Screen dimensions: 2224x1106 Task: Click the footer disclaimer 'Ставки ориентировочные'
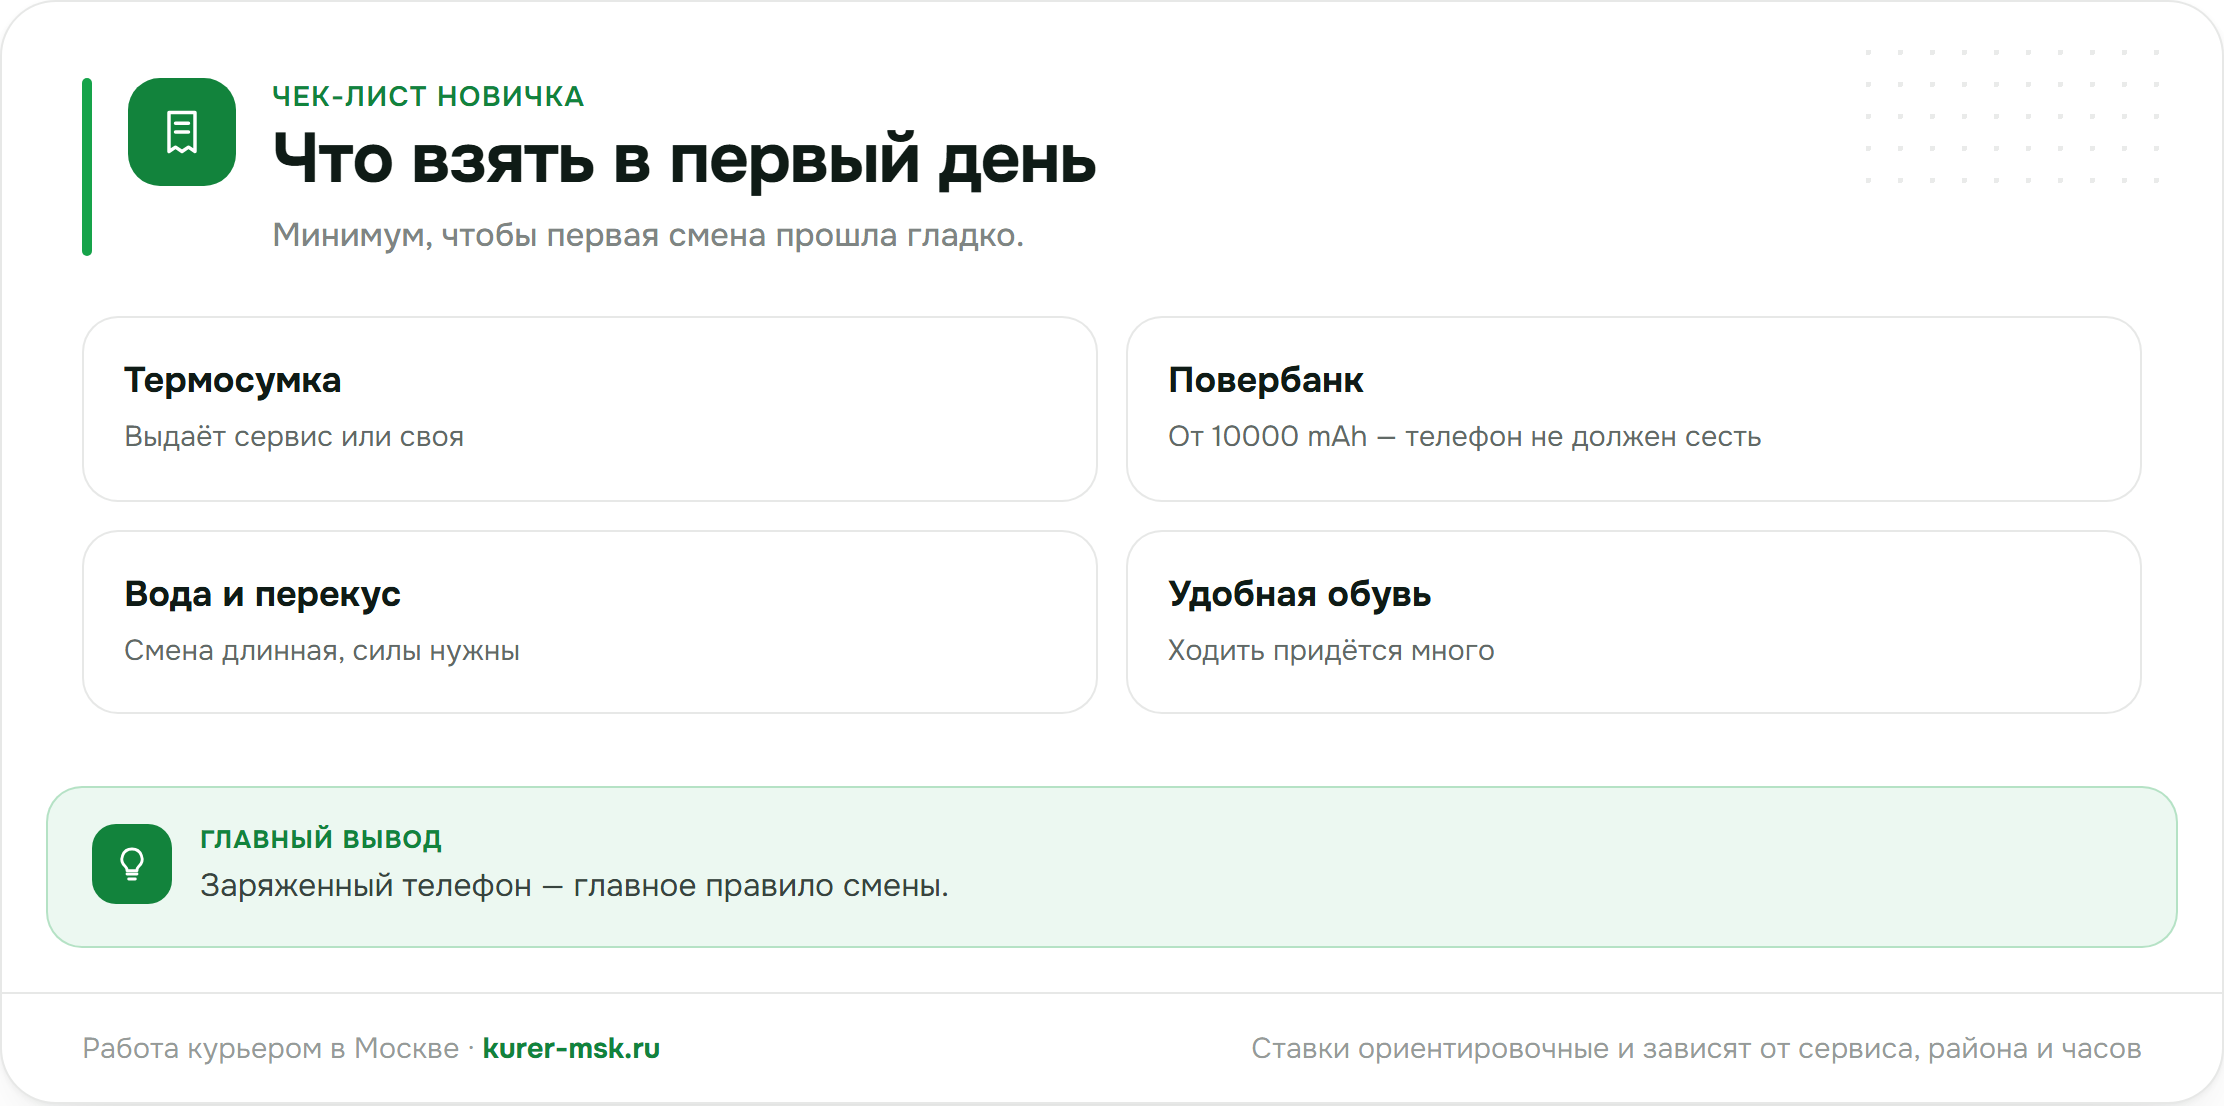click(x=1429, y=1048)
